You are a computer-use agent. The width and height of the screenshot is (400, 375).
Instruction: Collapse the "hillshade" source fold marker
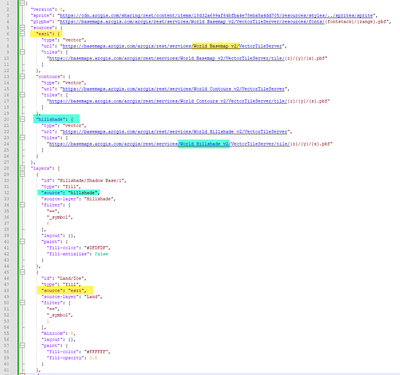[22, 119]
